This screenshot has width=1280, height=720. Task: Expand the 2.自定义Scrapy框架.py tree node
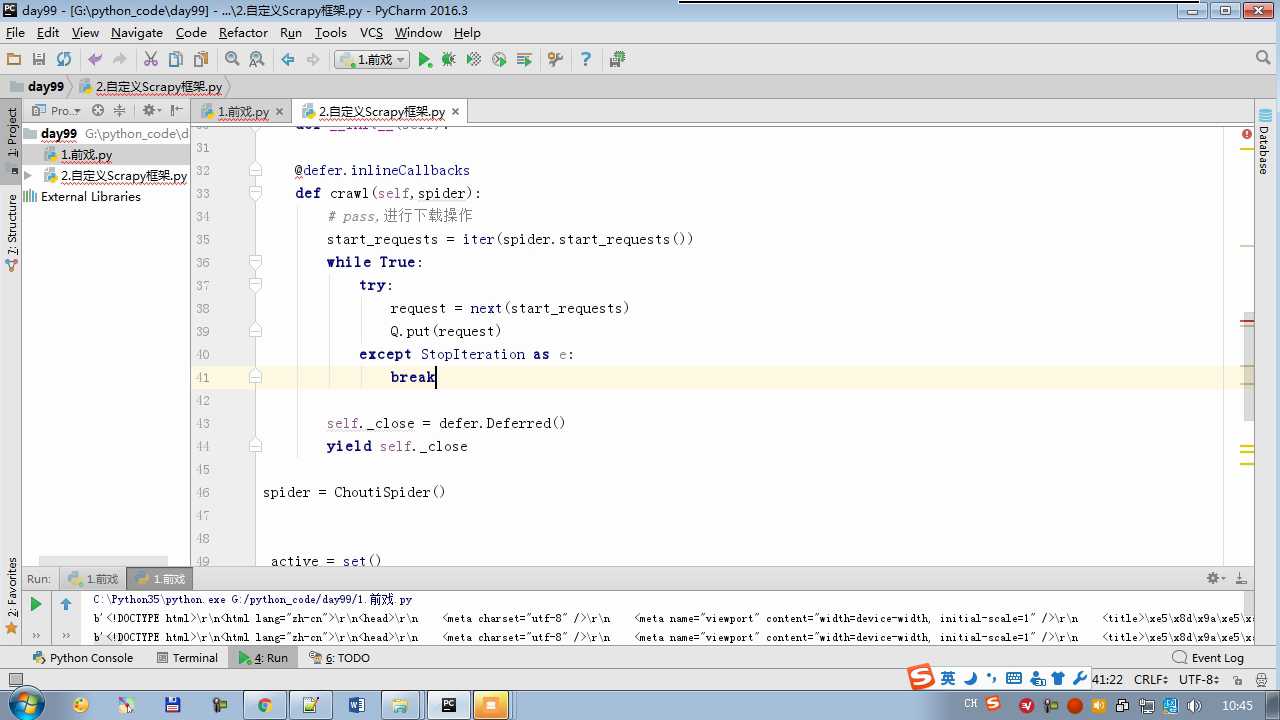tap(28, 175)
